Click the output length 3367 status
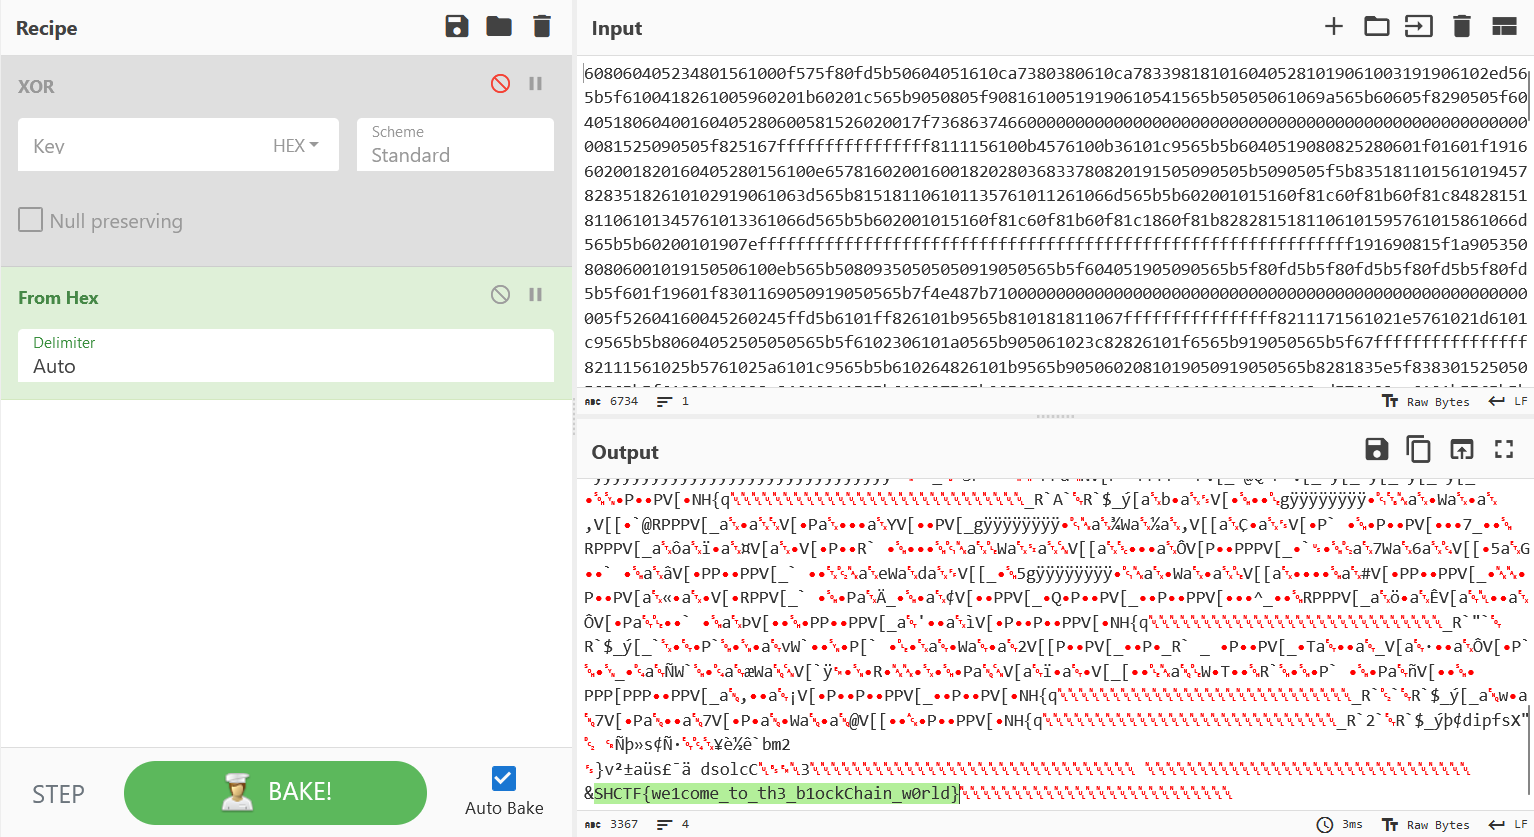The image size is (1534, 837). click(x=612, y=824)
